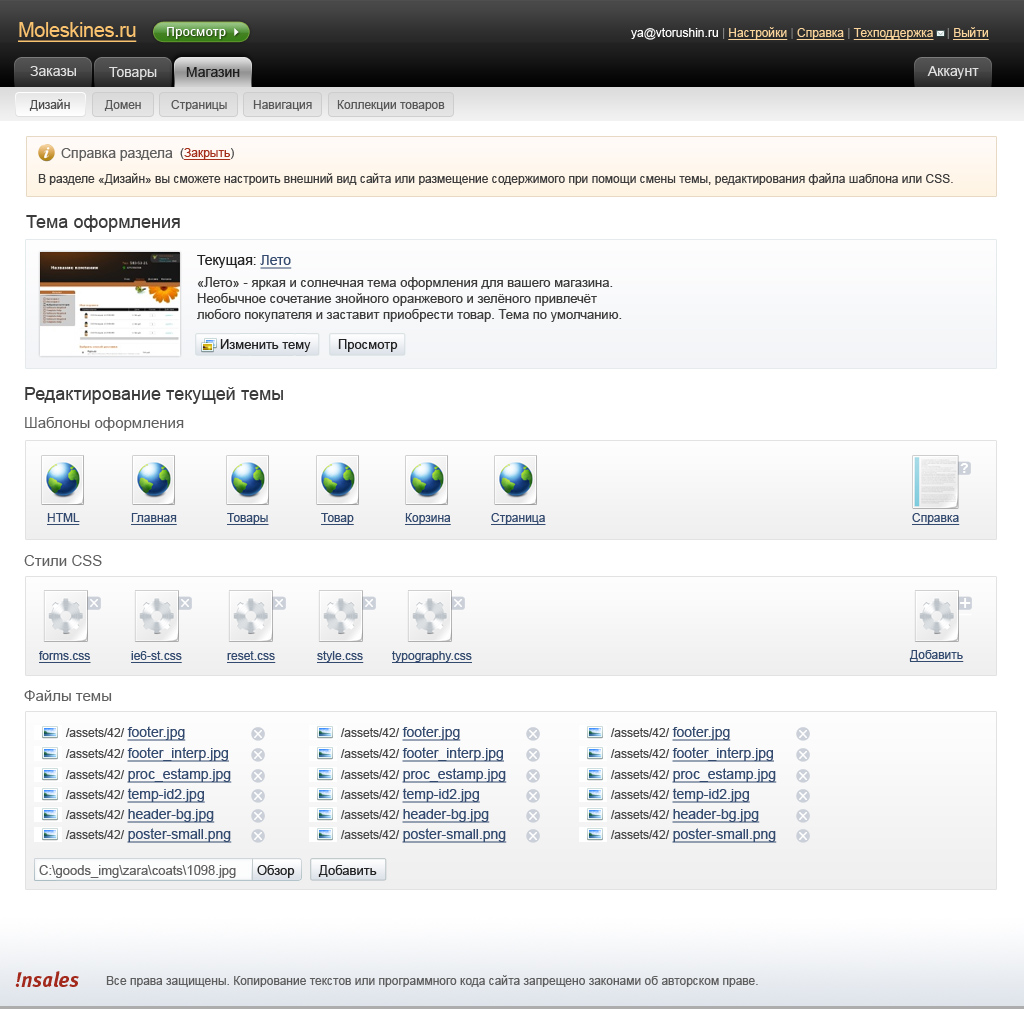Image resolution: width=1024 pixels, height=1009 pixels.
Task: Click the Moleskines.ru site logo link
Action: click(77, 30)
